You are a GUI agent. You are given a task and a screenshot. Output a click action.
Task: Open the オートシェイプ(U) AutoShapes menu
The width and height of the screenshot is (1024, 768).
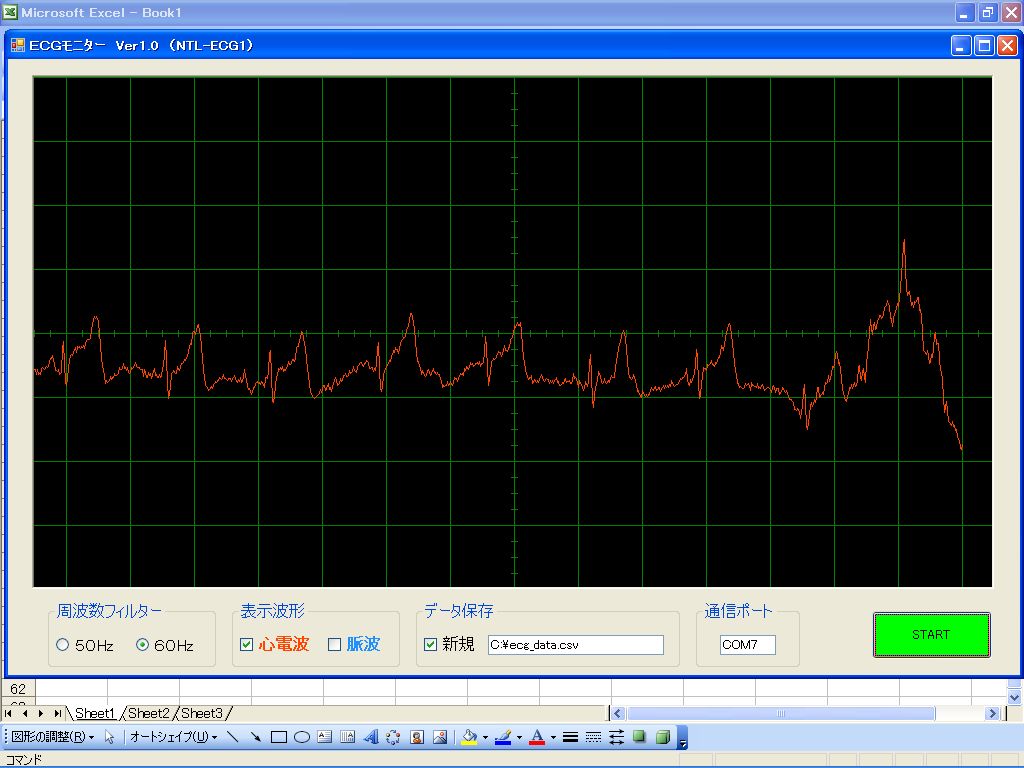[174, 737]
